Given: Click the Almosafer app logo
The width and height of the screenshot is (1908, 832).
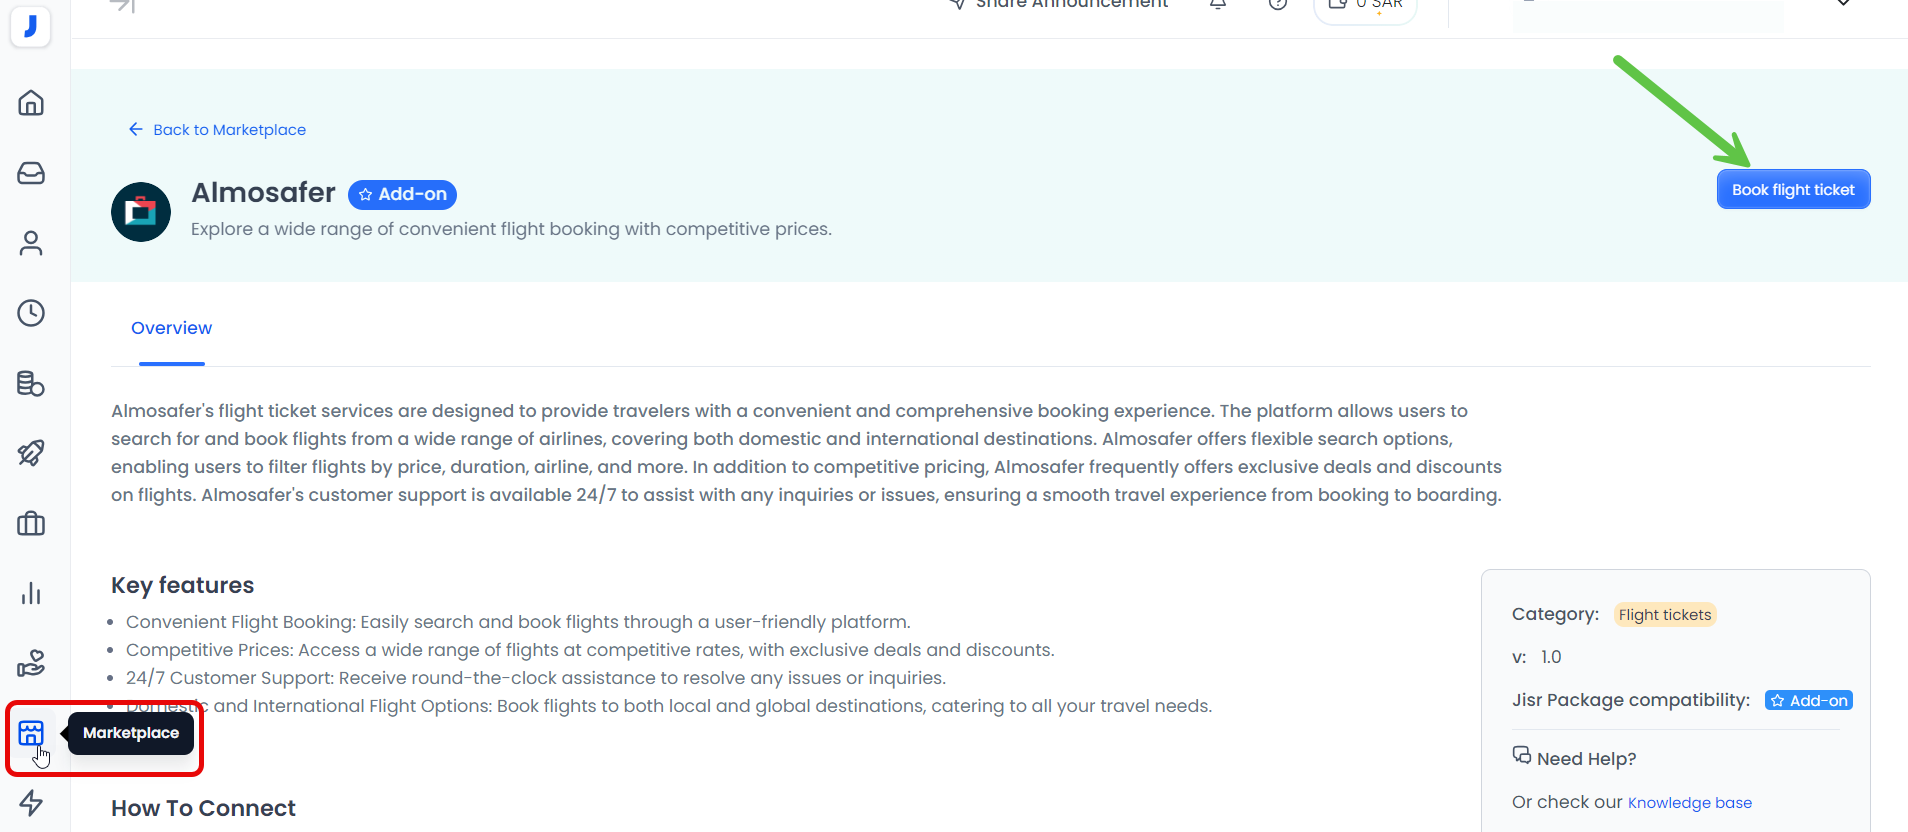Looking at the screenshot, I should point(141,212).
